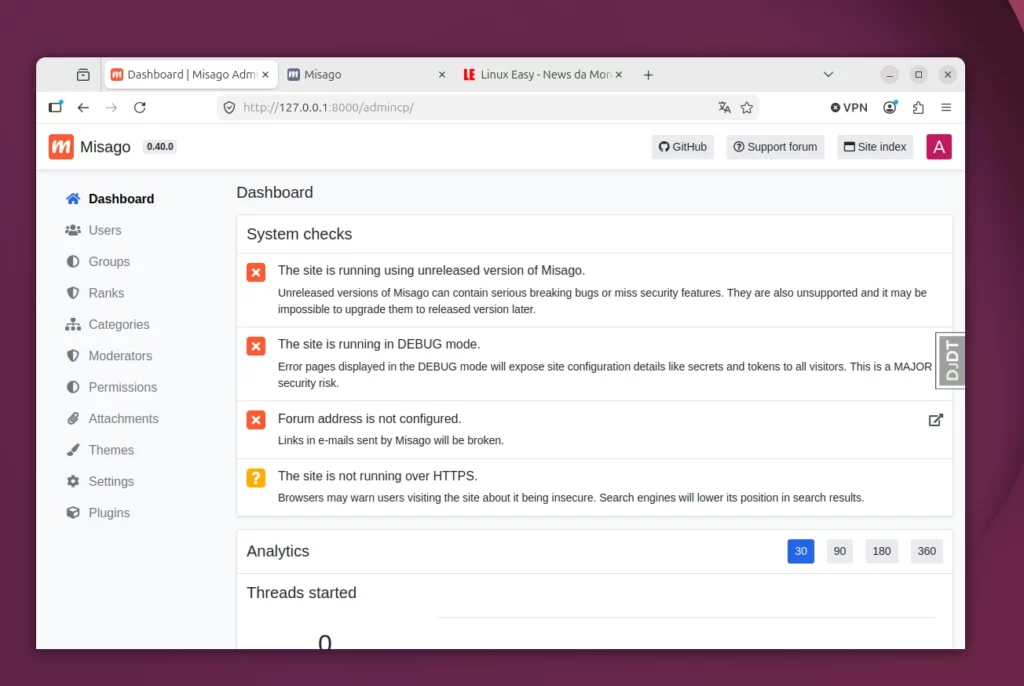The height and width of the screenshot is (686, 1024).
Task: Open the user avatar A menu
Action: coord(938,146)
